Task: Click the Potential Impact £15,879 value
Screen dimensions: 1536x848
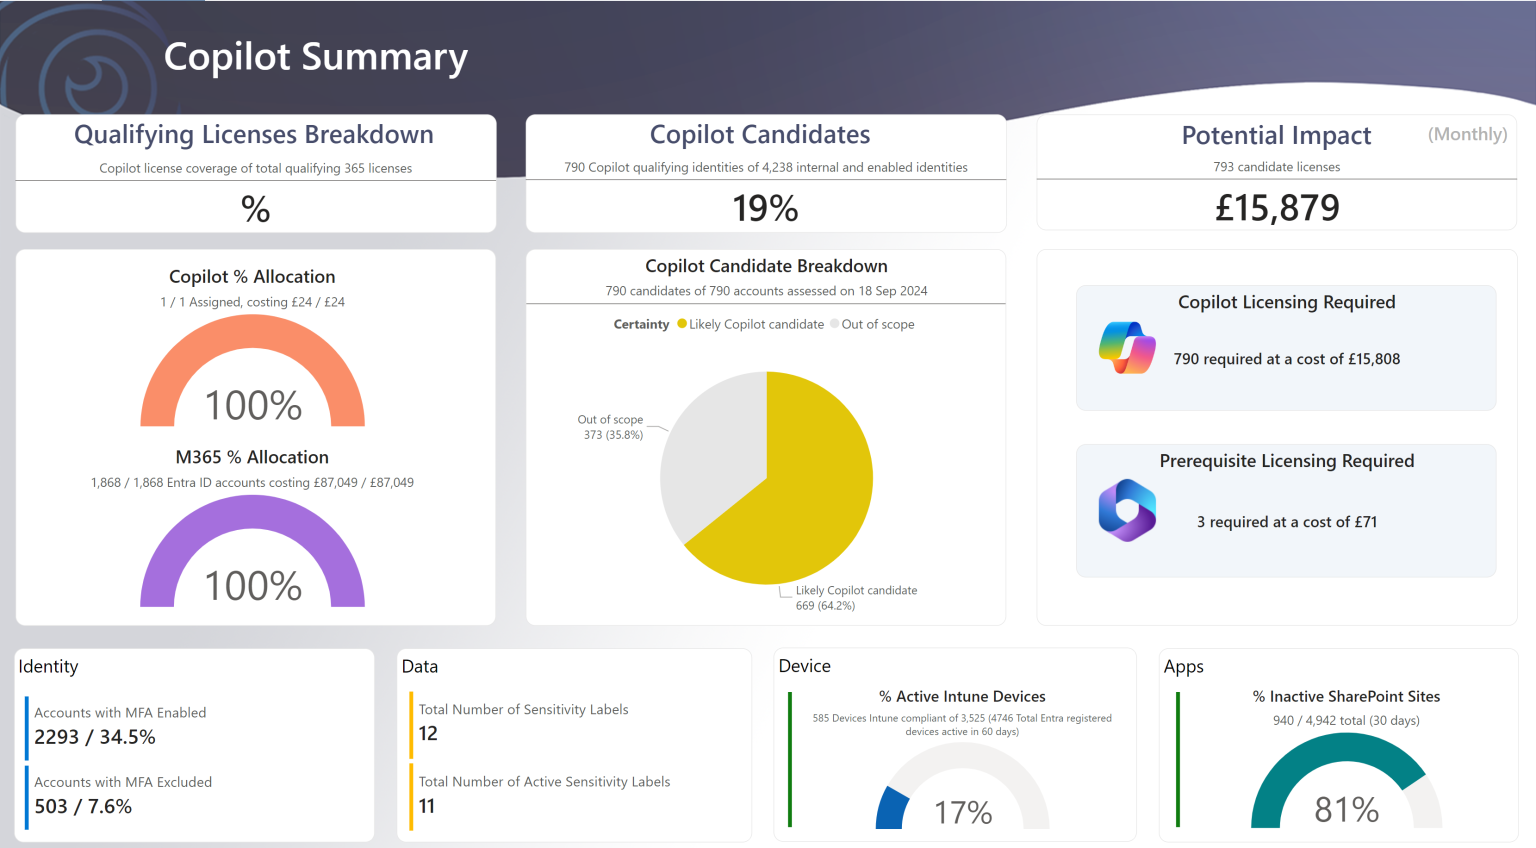Action: tap(1276, 207)
